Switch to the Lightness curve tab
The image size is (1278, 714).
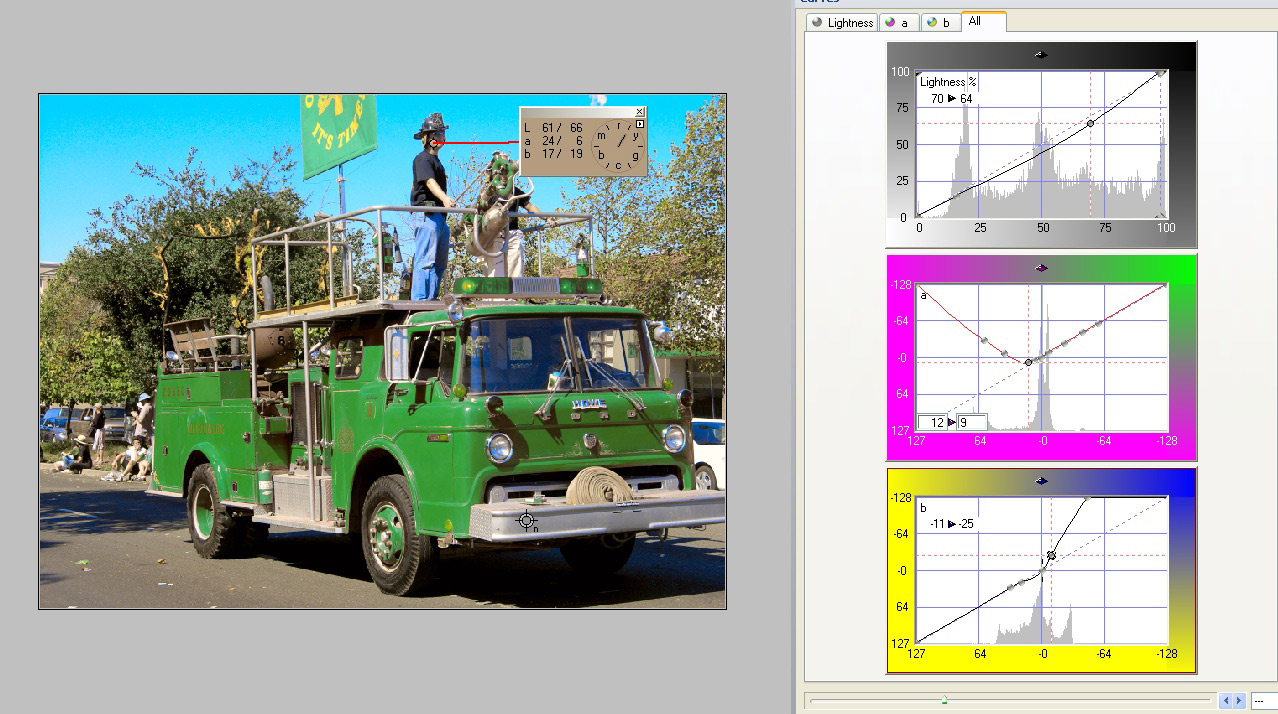tap(842, 22)
